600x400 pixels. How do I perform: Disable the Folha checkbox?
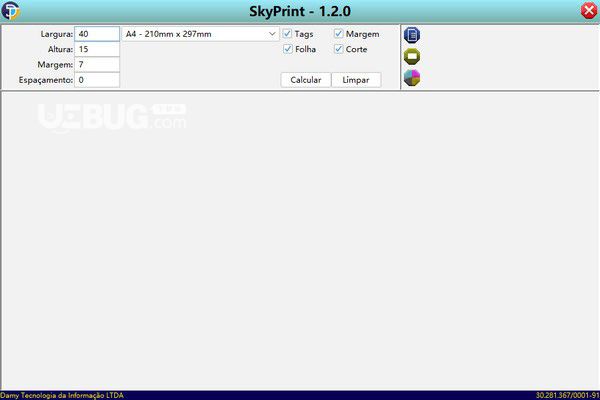pos(288,49)
